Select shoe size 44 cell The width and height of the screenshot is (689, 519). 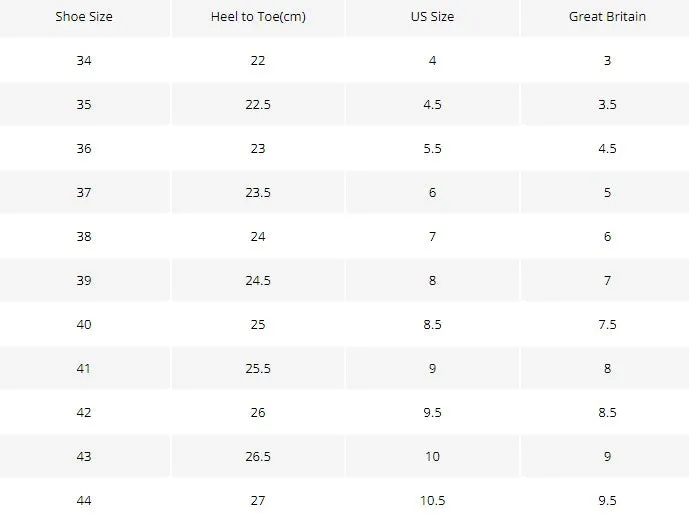click(84, 500)
